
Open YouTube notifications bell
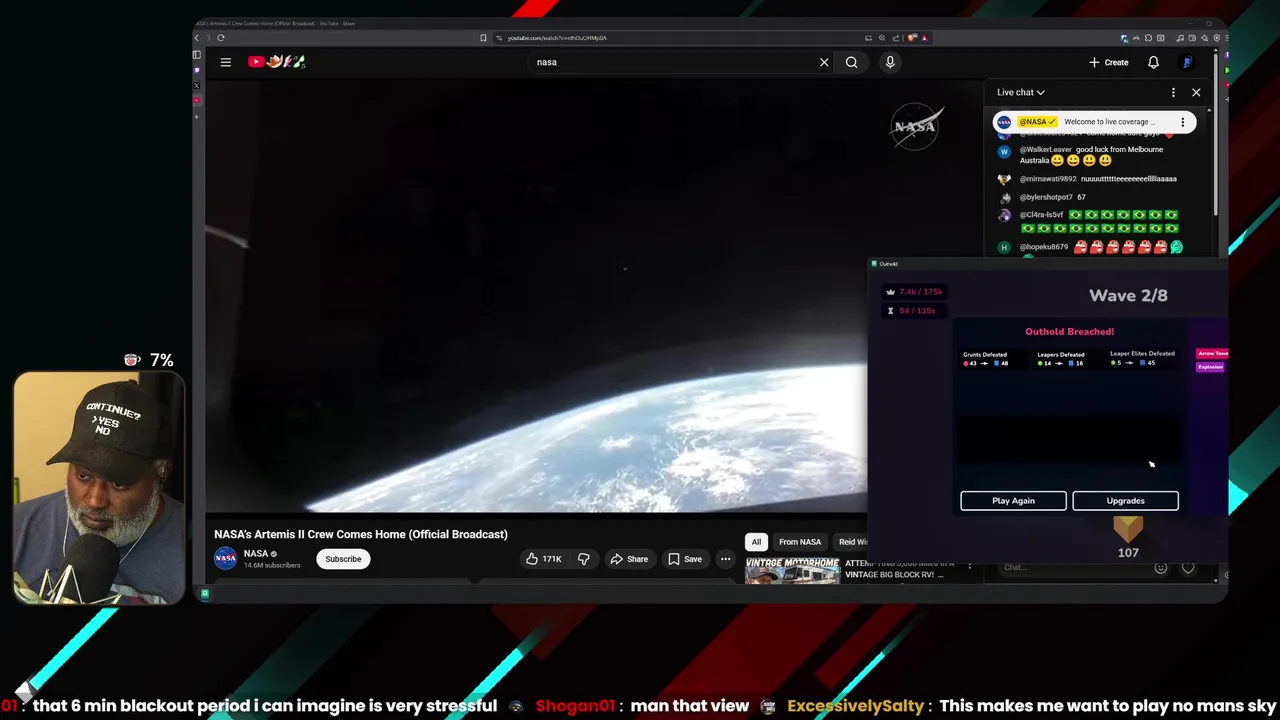[x=1153, y=62]
